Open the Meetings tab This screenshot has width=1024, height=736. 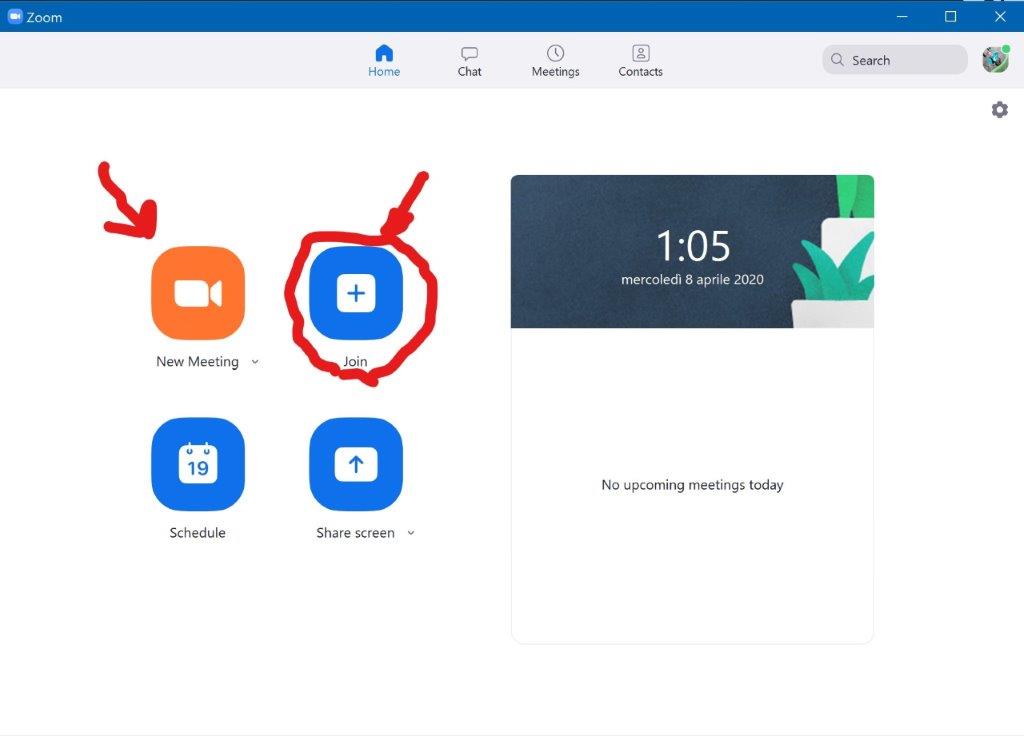click(555, 61)
